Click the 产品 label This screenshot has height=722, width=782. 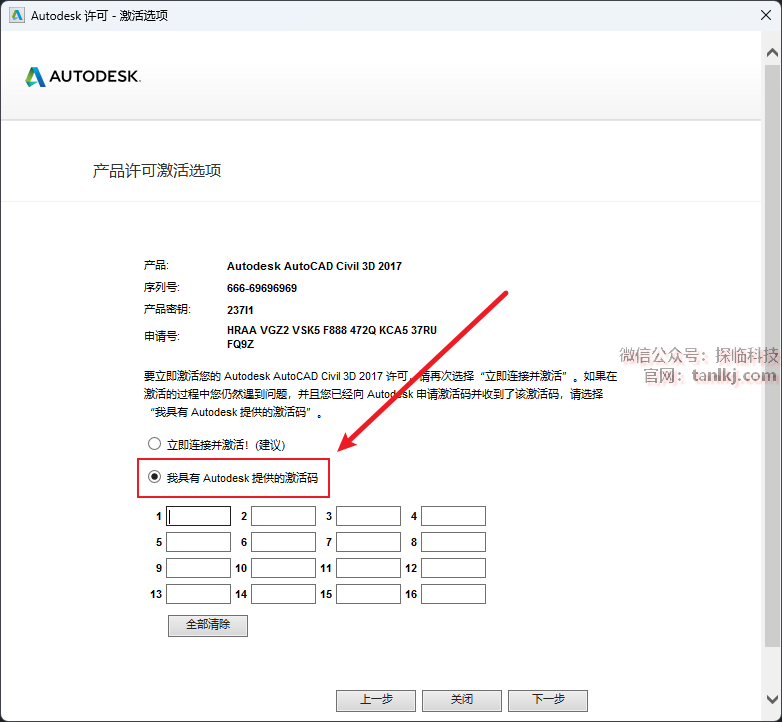point(156,265)
